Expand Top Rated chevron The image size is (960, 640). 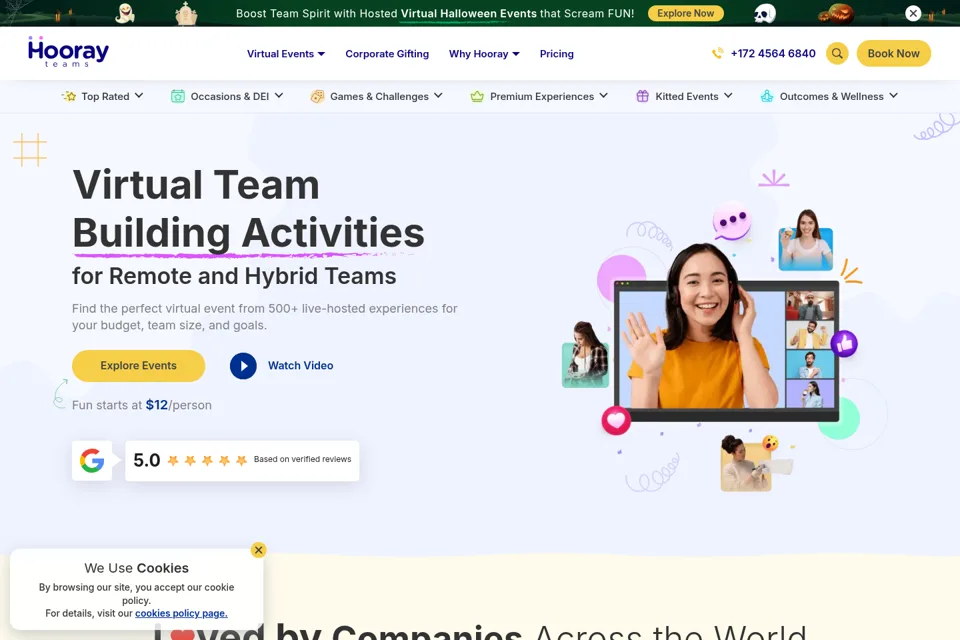[x=139, y=96]
